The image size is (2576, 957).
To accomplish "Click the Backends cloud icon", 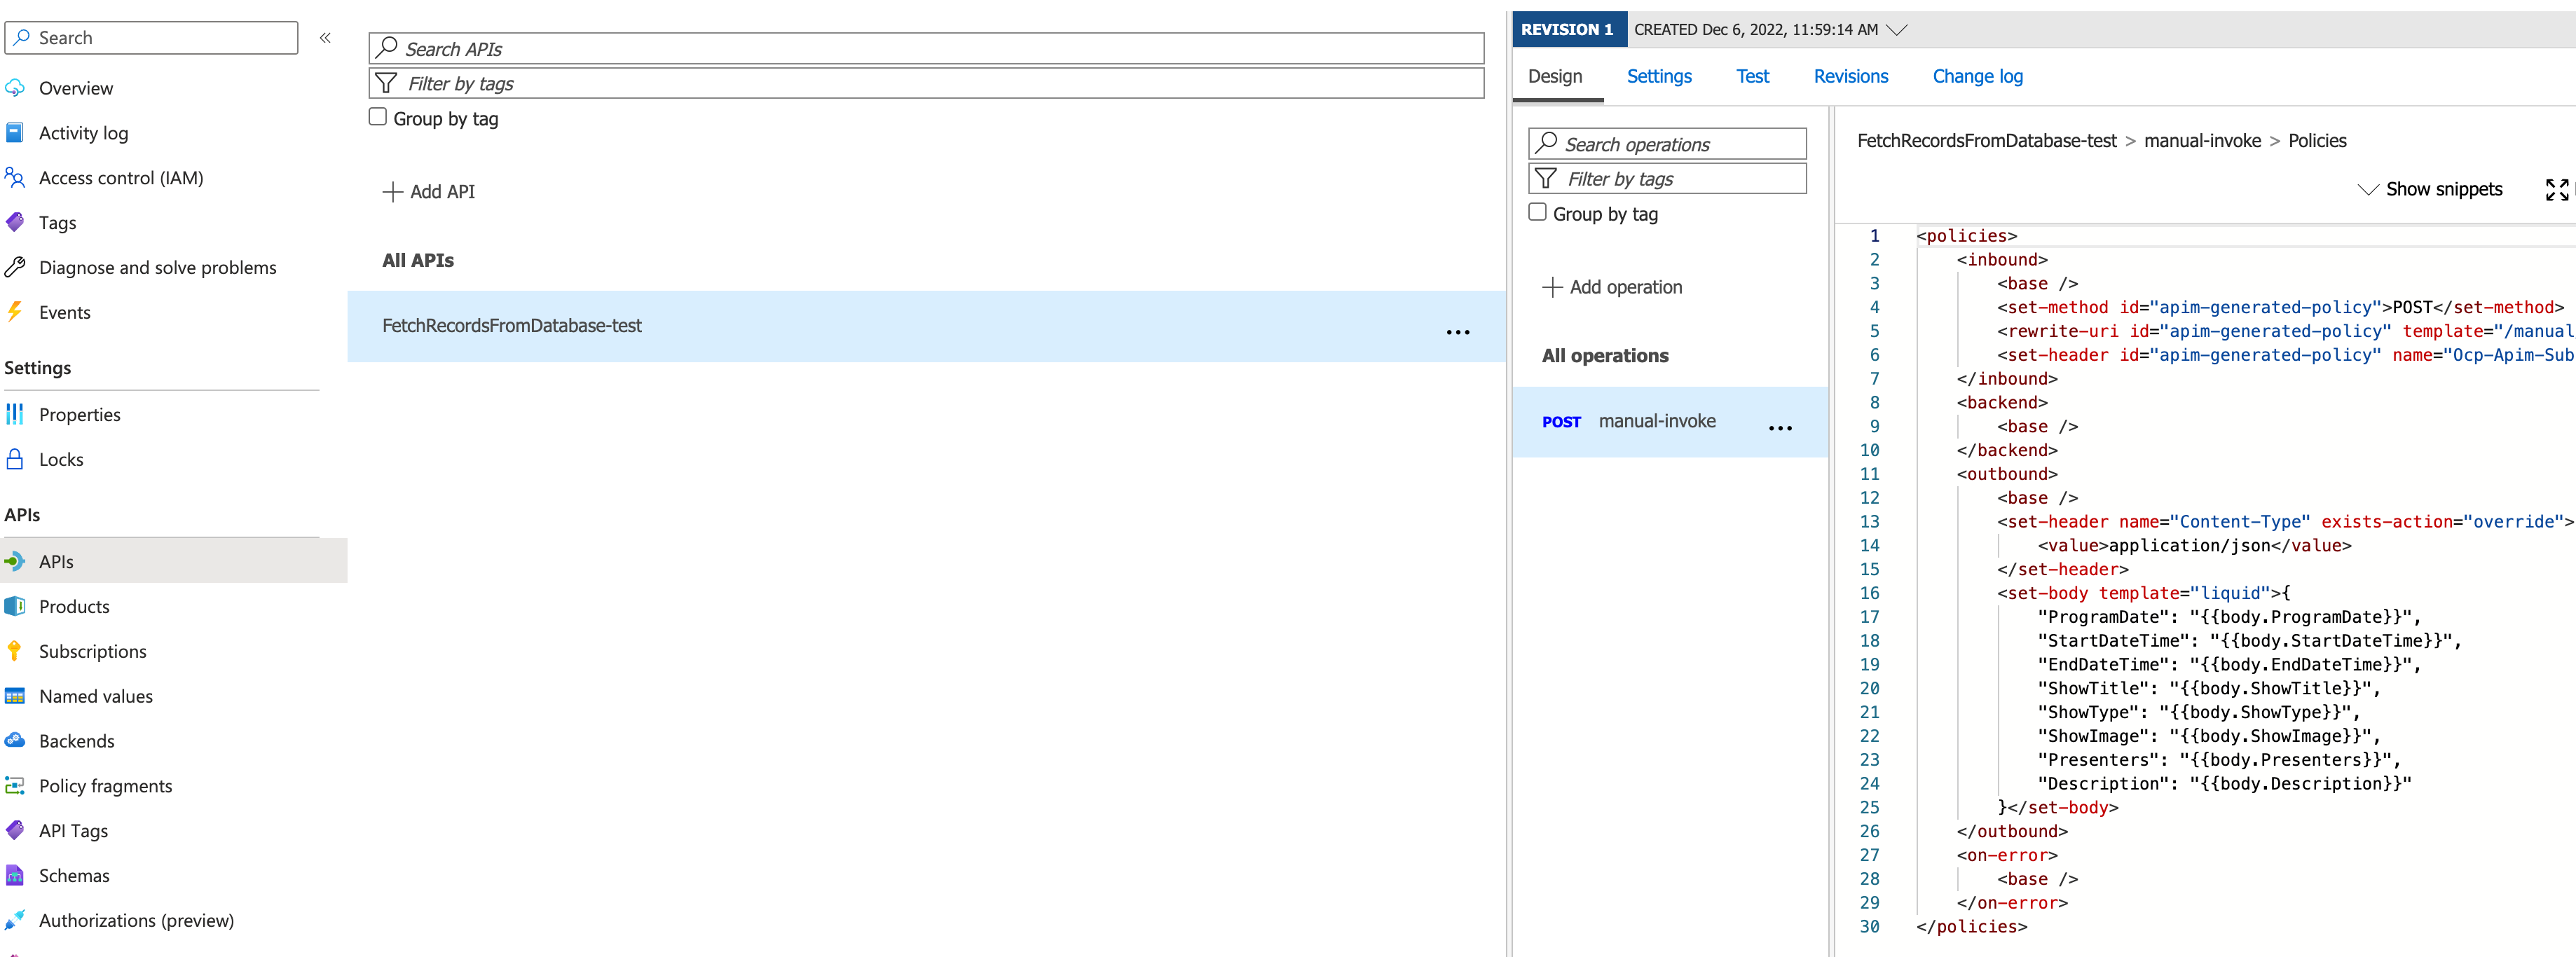I will pos(15,740).
